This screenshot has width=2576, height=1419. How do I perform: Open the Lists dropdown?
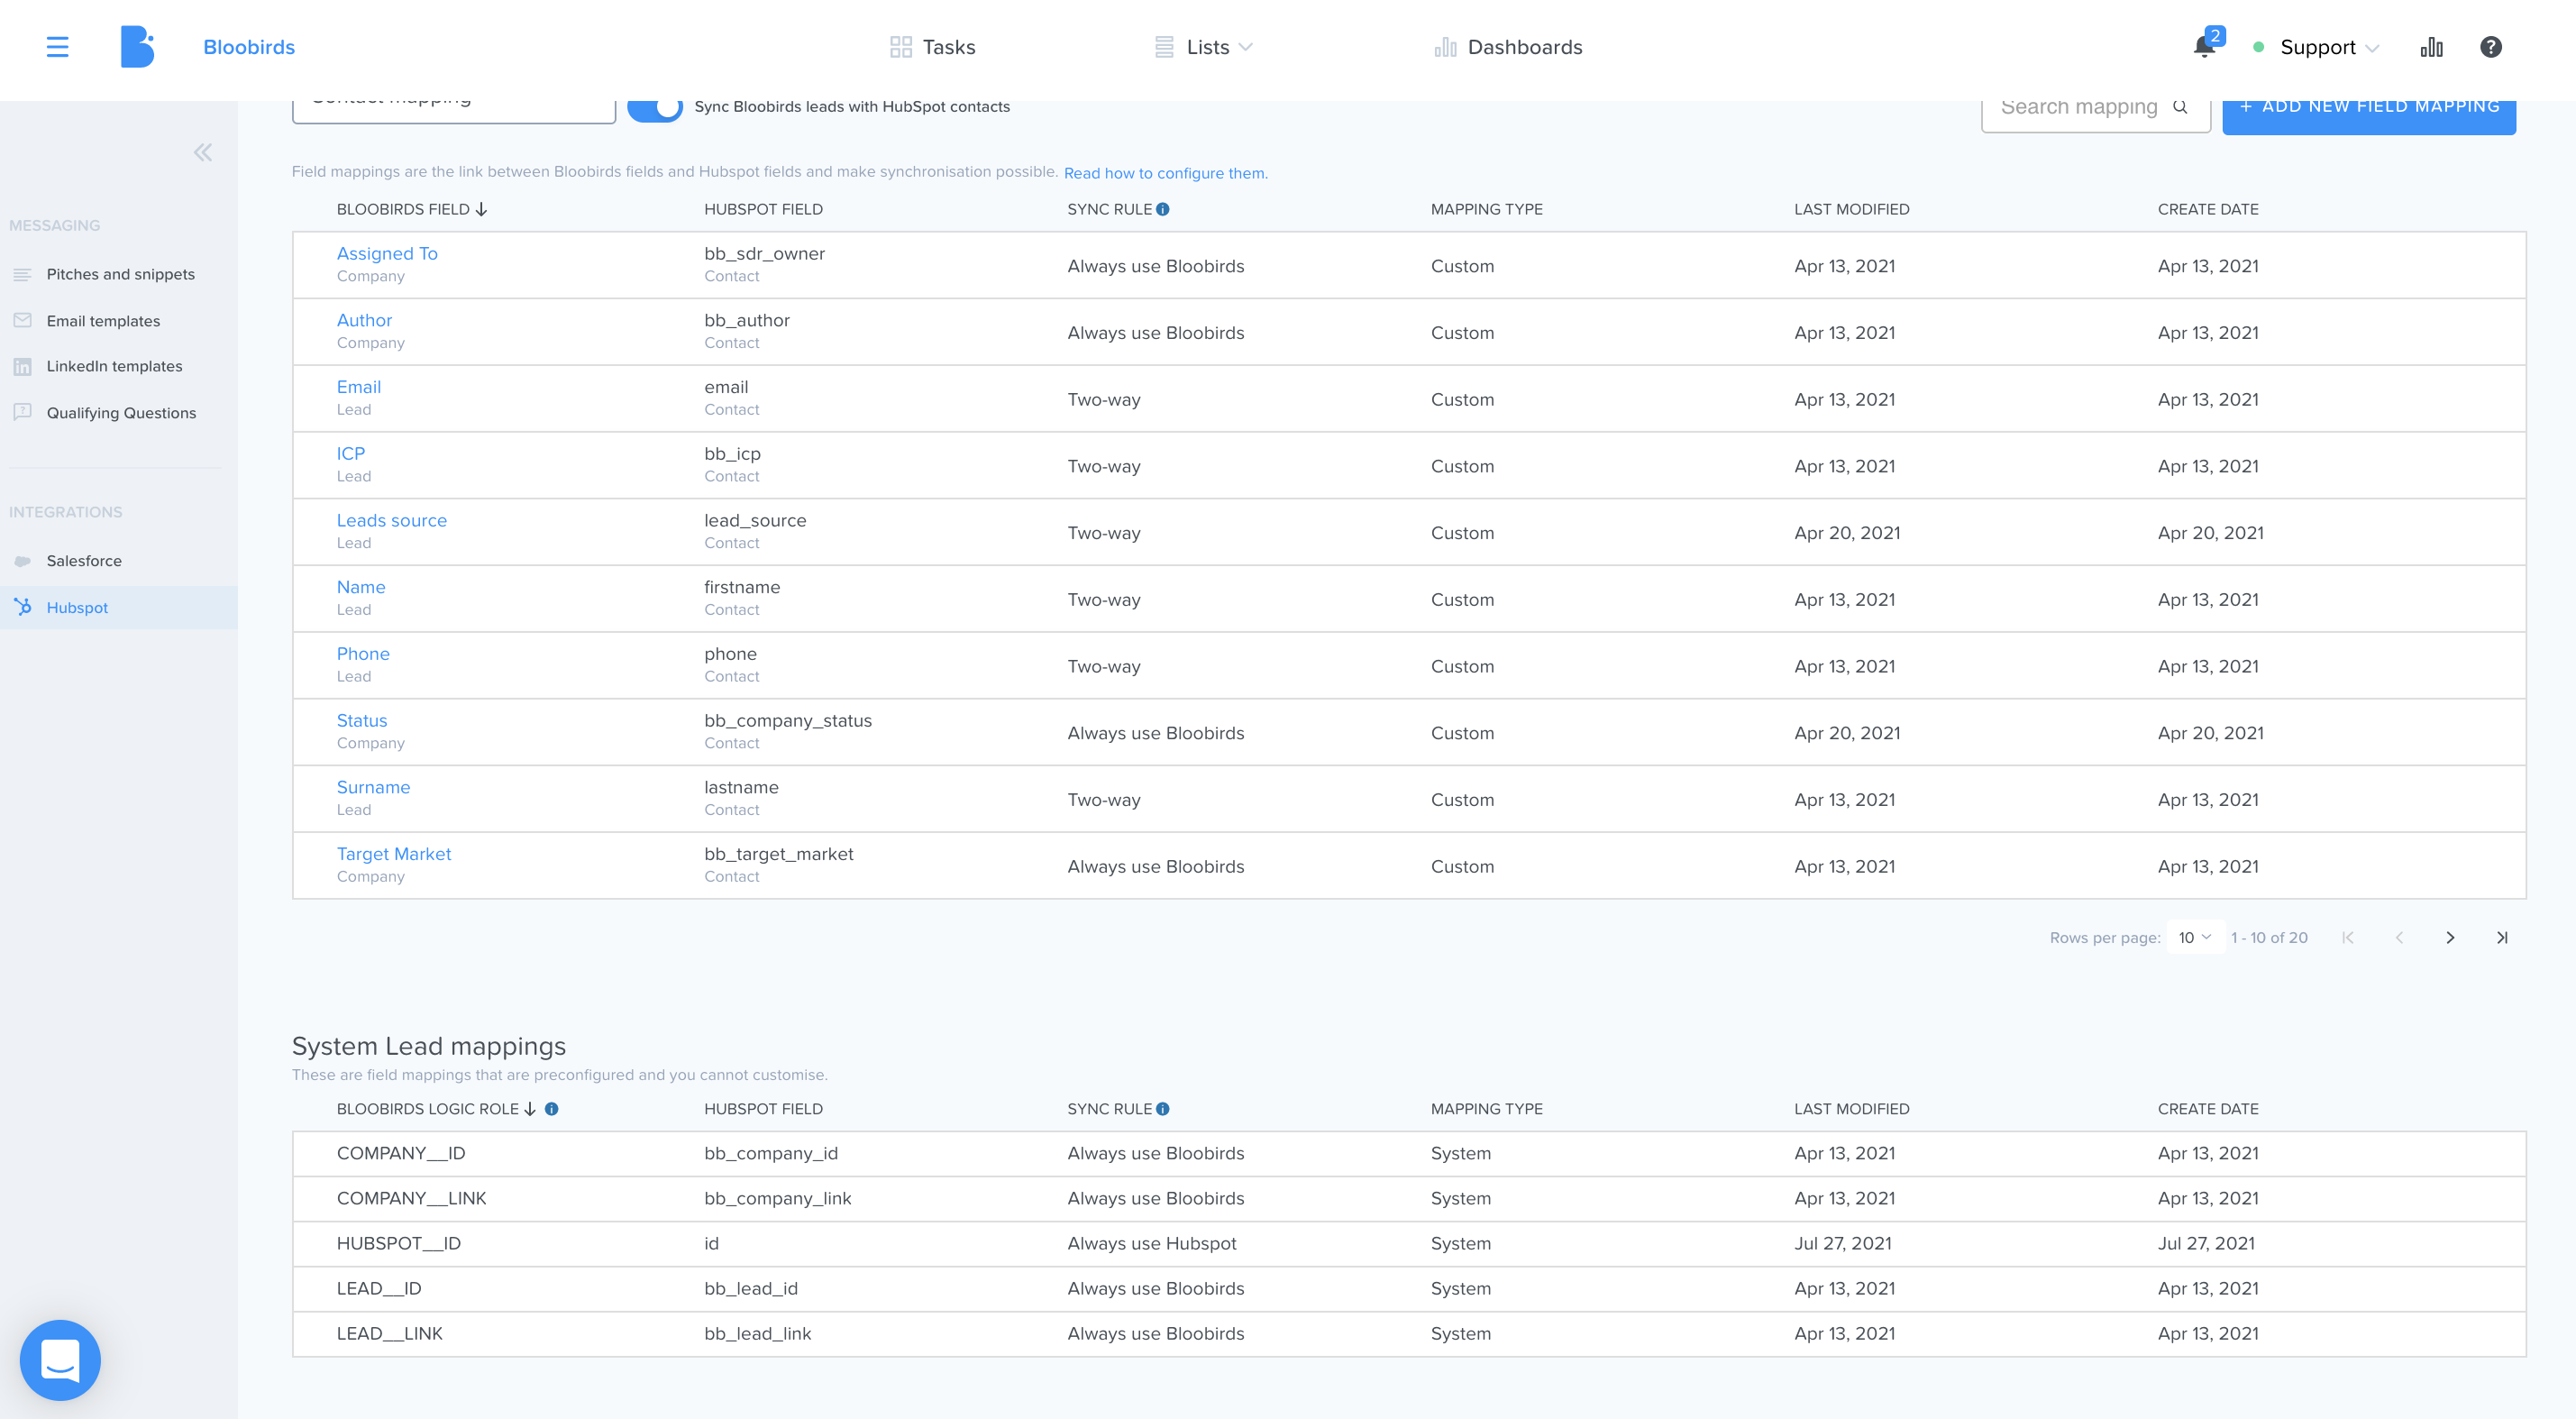1204,47
